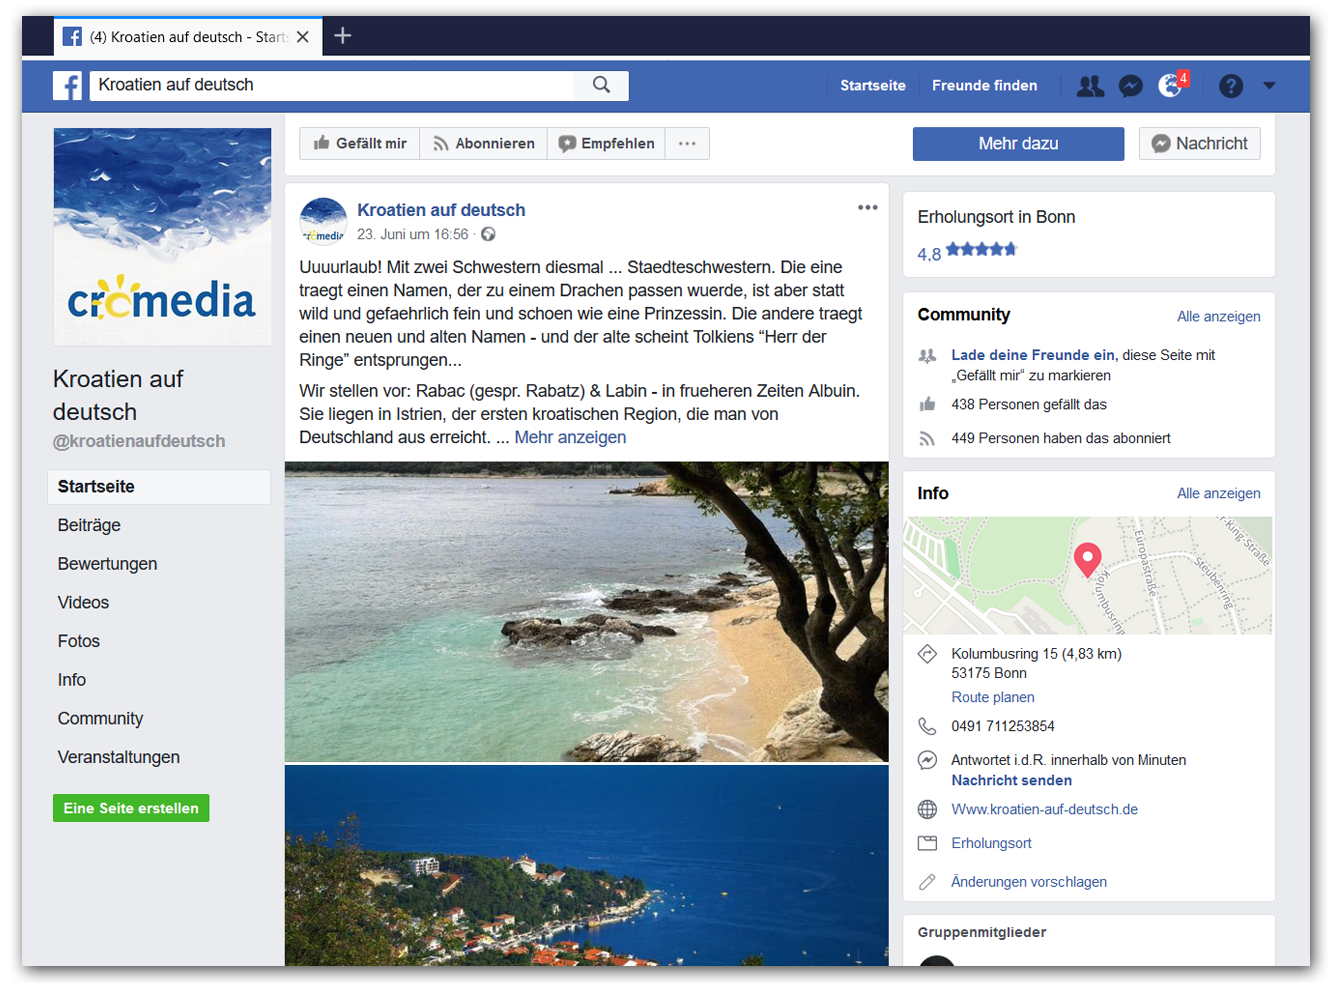Image resolution: width=1333 pixels, height=983 pixels.
Task: Click the public audience globe icon on post
Action: 488,235
